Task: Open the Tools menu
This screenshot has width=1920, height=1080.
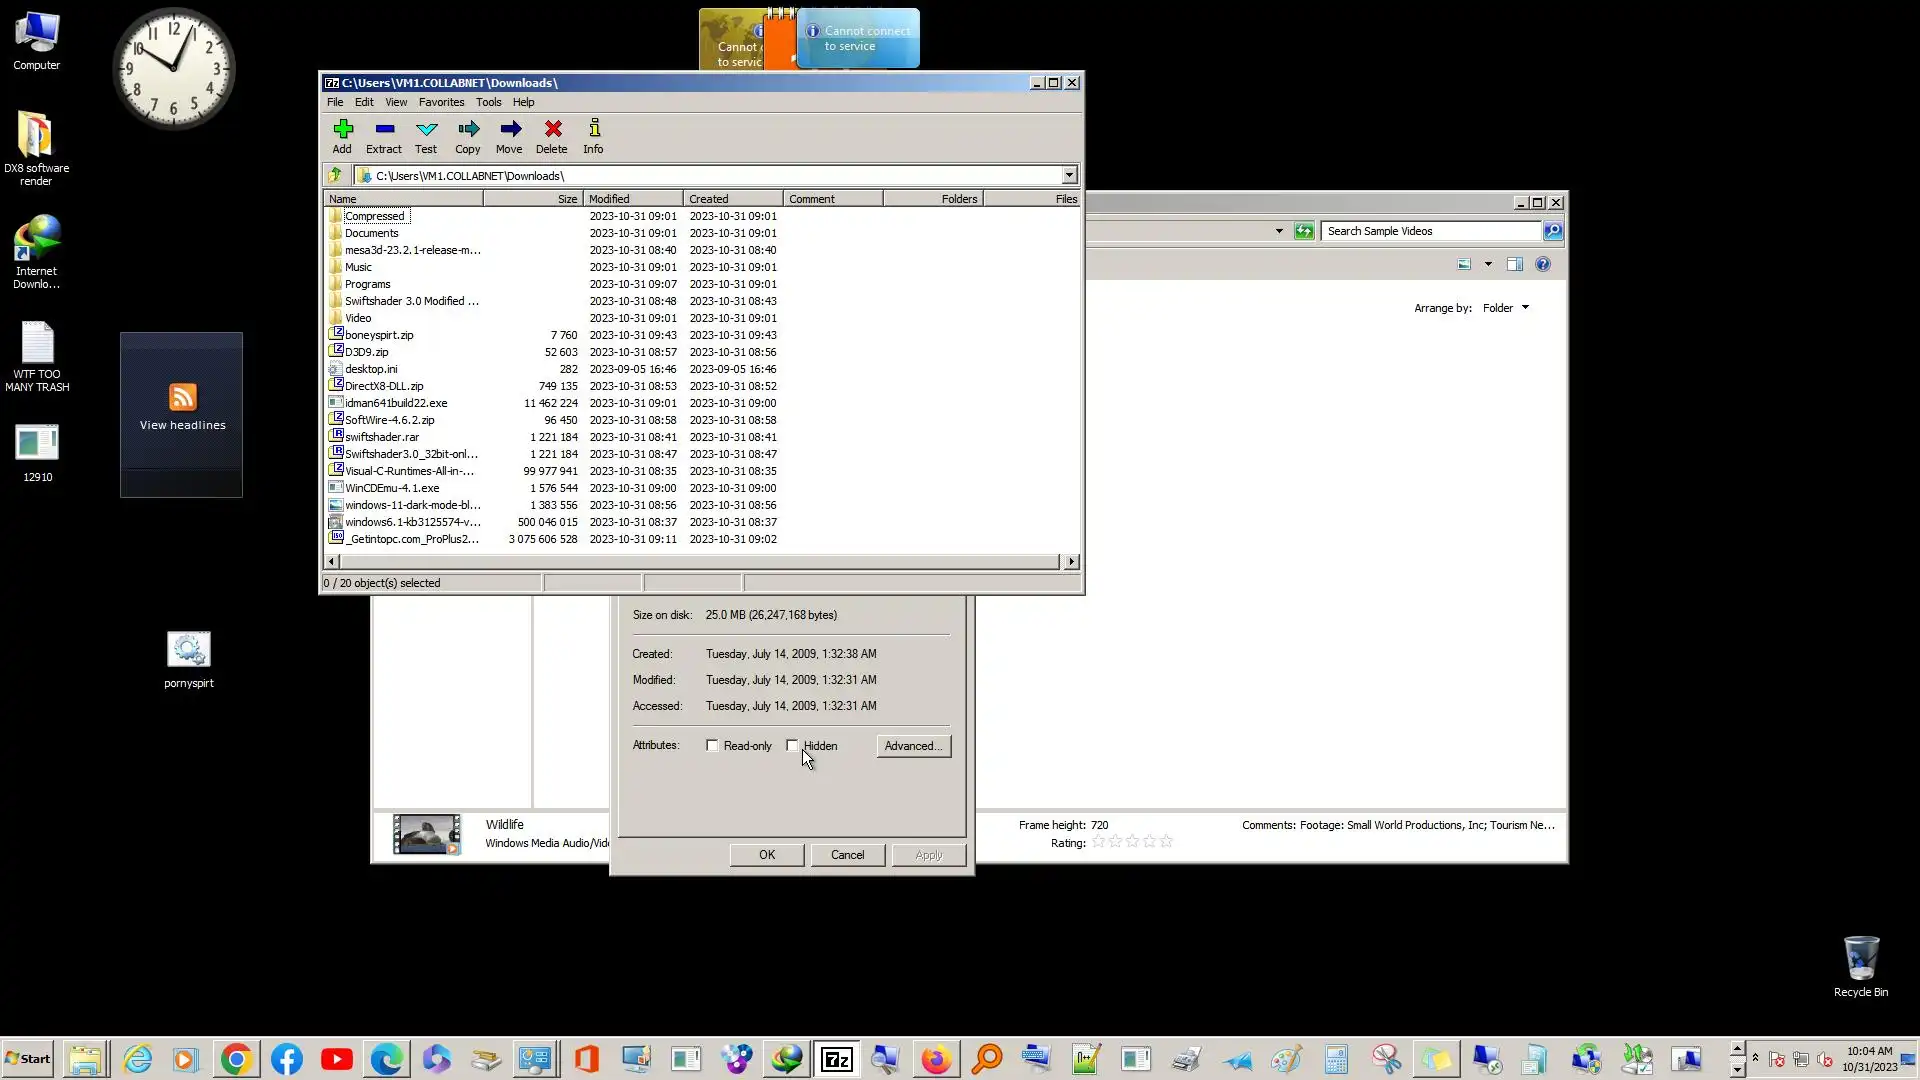Action: (488, 102)
